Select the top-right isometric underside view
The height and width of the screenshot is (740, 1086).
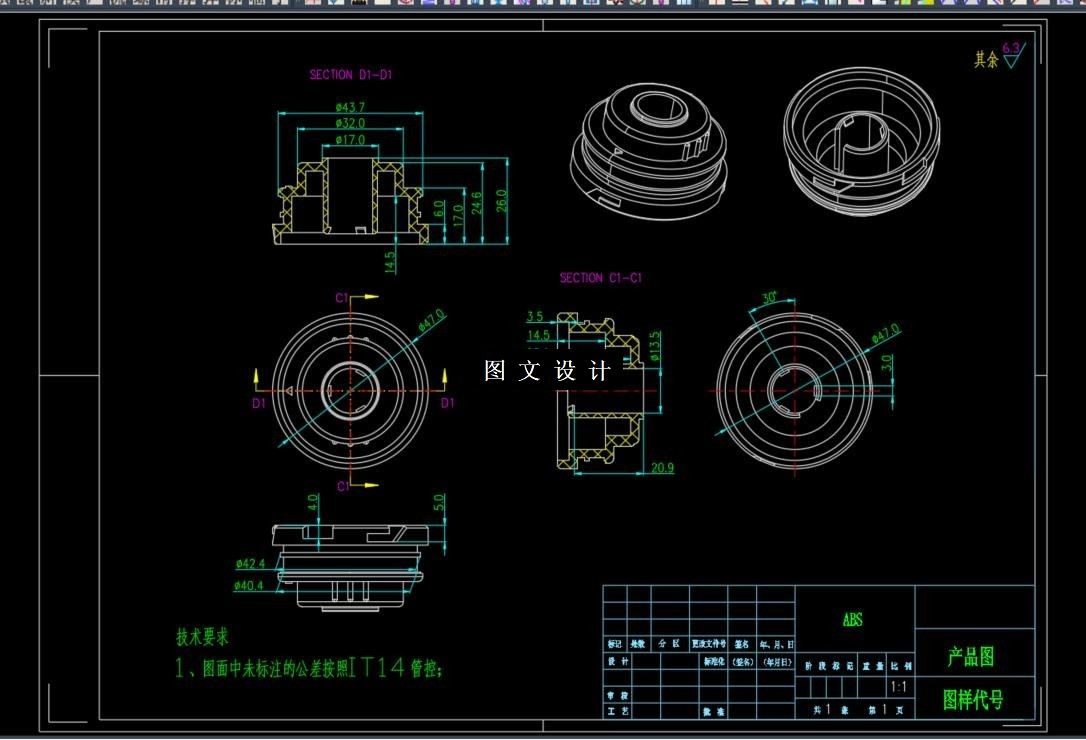tap(862, 141)
